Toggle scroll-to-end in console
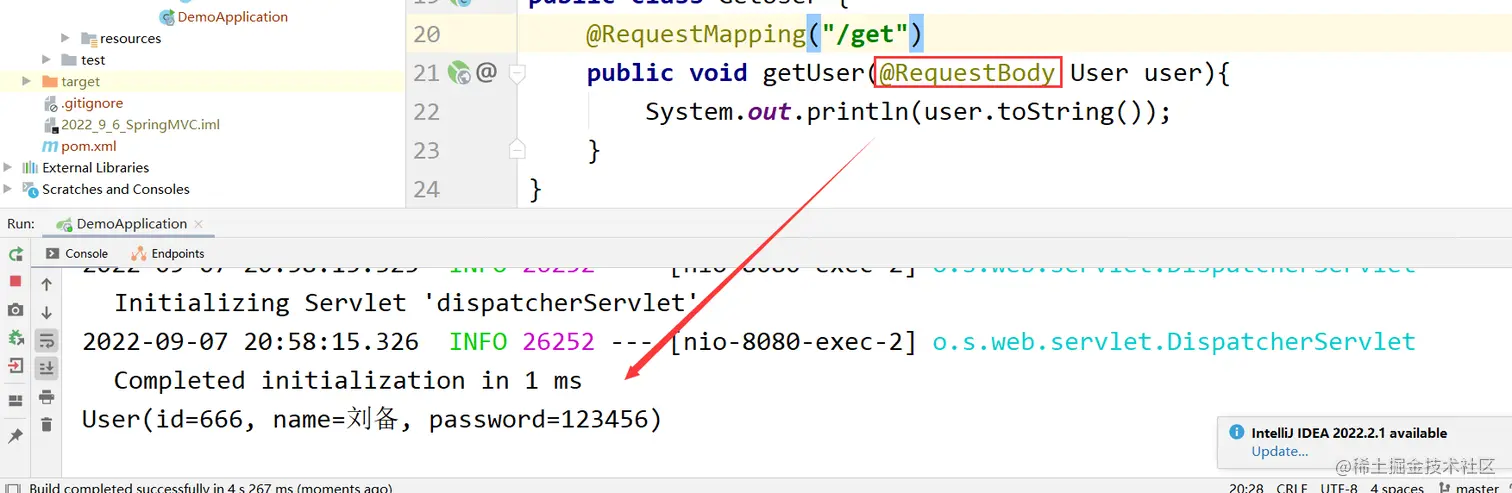1512x493 pixels. (x=46, y=369)
